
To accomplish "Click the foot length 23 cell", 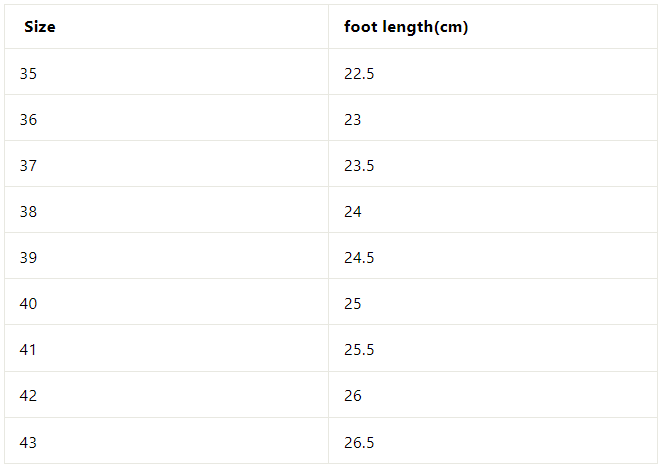I will [x=352, y=119].
